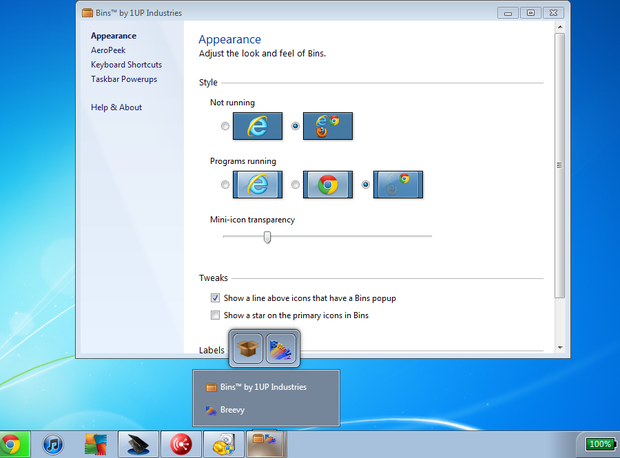Screen dimensions: 620x458
Task: Go to the Taskbar Powerups section
Action: pos(124,79)
